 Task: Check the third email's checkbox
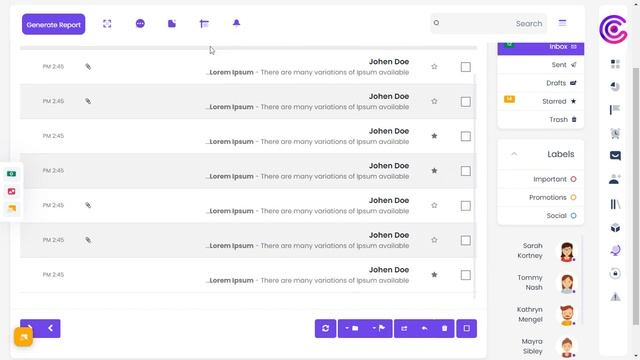pos(465,136)
